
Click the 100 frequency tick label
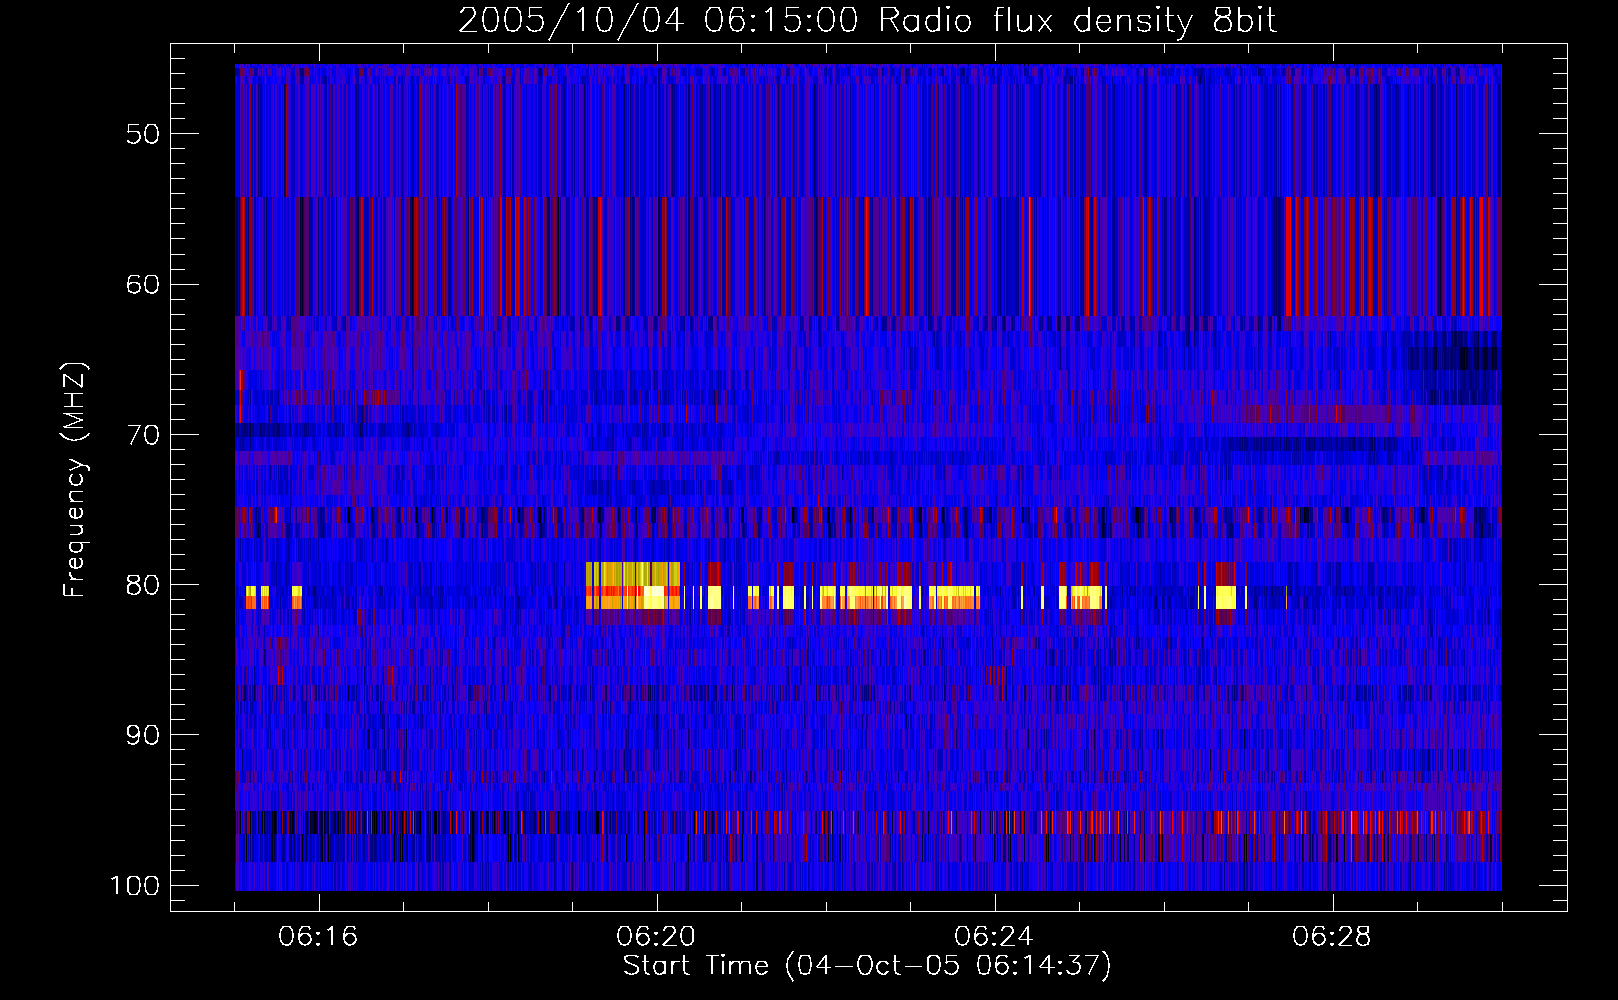click(135, 886)
